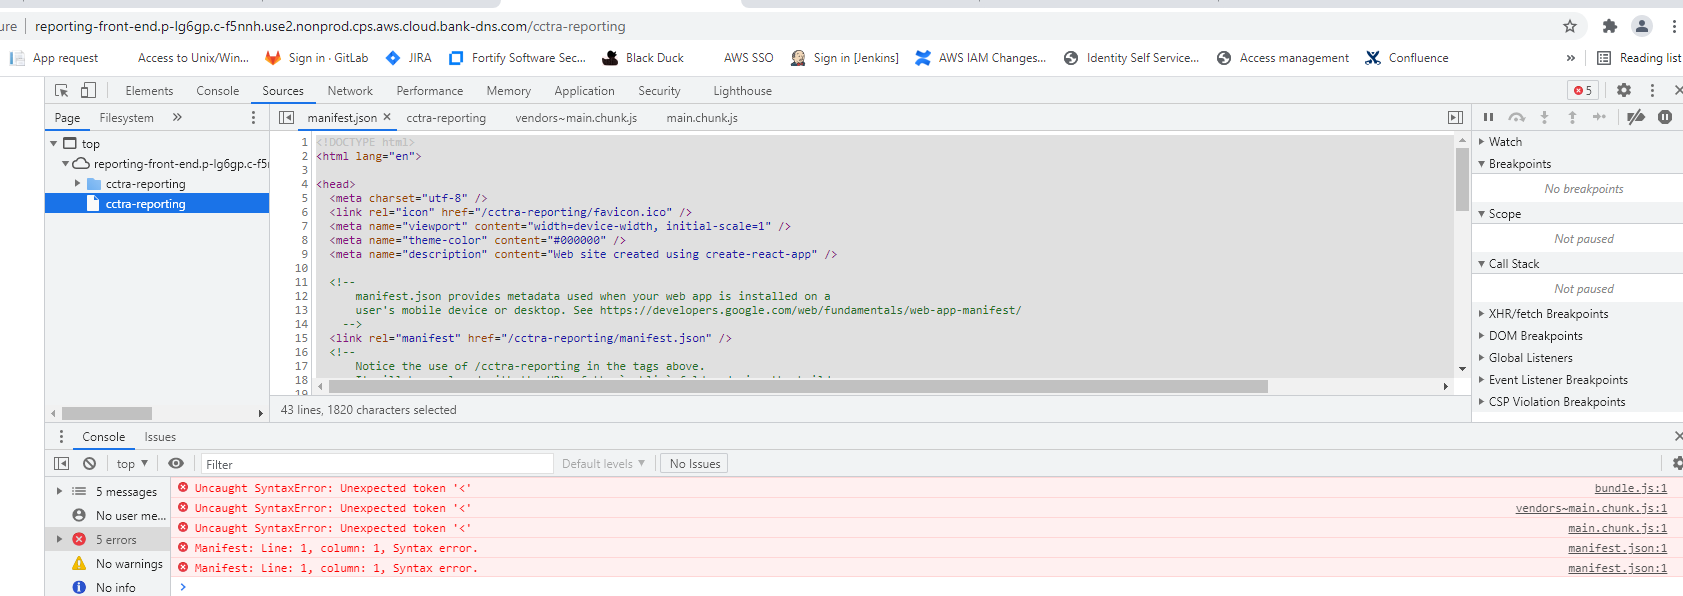Image resolution: width=1683 pixels, height=596 pixels.
Task: Open the bundle.js:1 source link
Action: 1630,488
